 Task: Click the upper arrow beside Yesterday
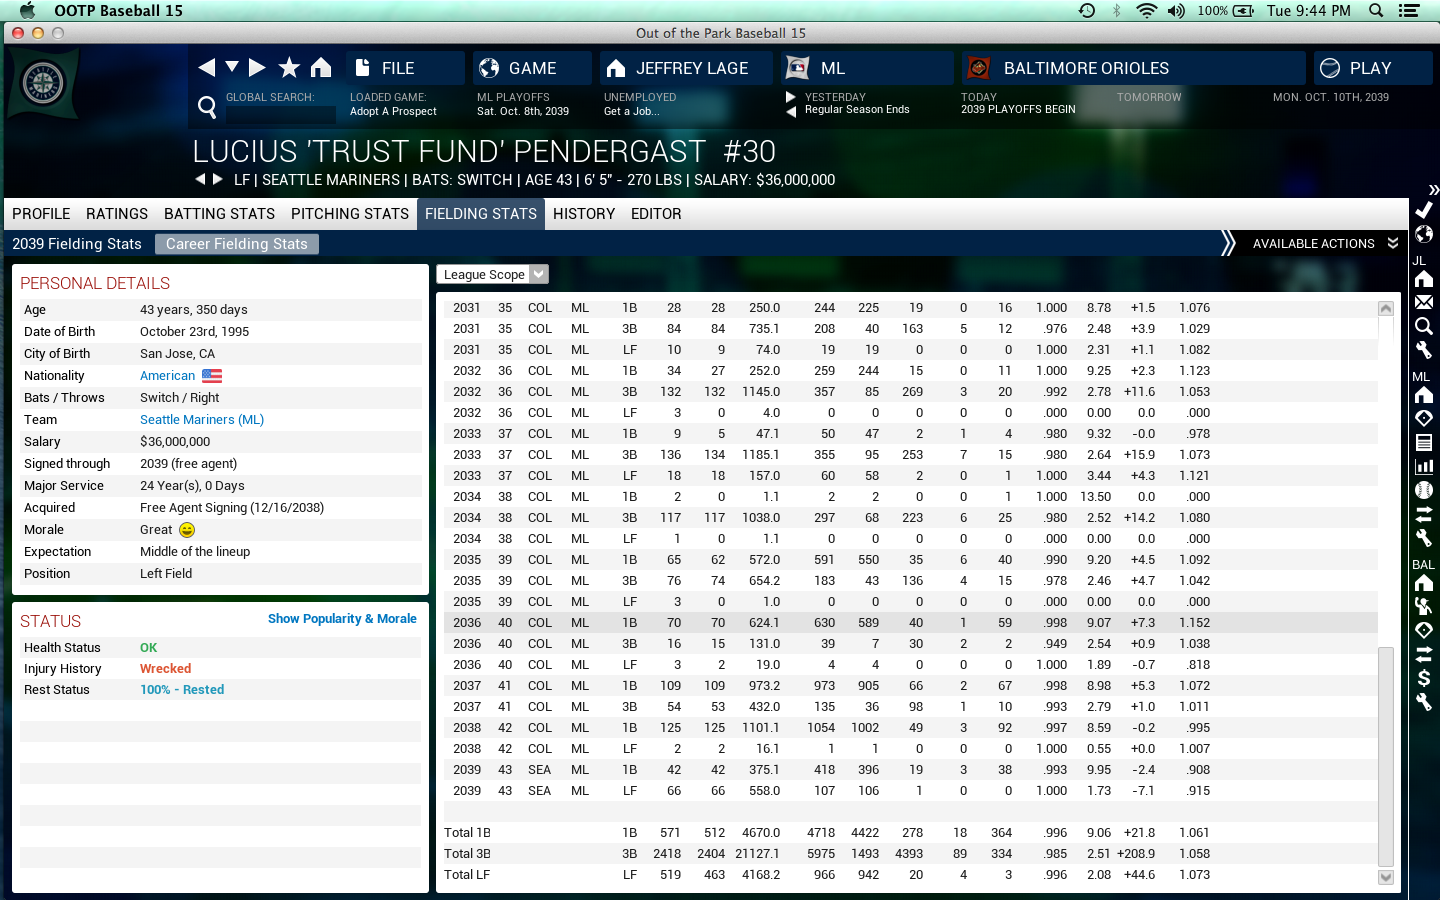(791, 97)
